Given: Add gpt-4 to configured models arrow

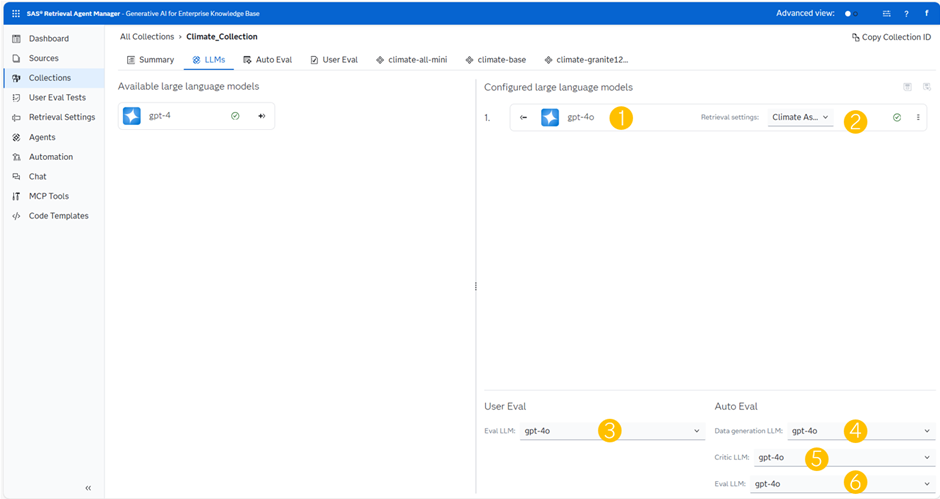Looking at the screenshot, I should coord(261,116).
